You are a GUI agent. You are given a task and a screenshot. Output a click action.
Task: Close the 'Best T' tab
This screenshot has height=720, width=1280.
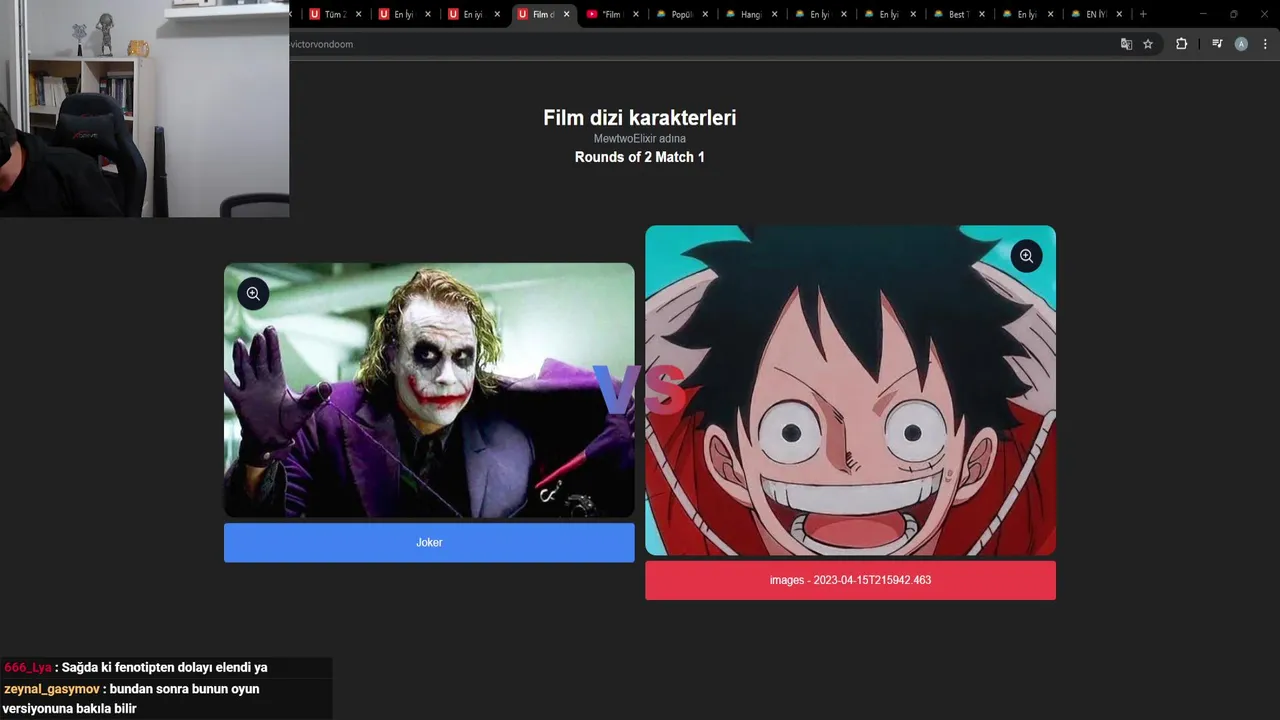pos(982,14)
